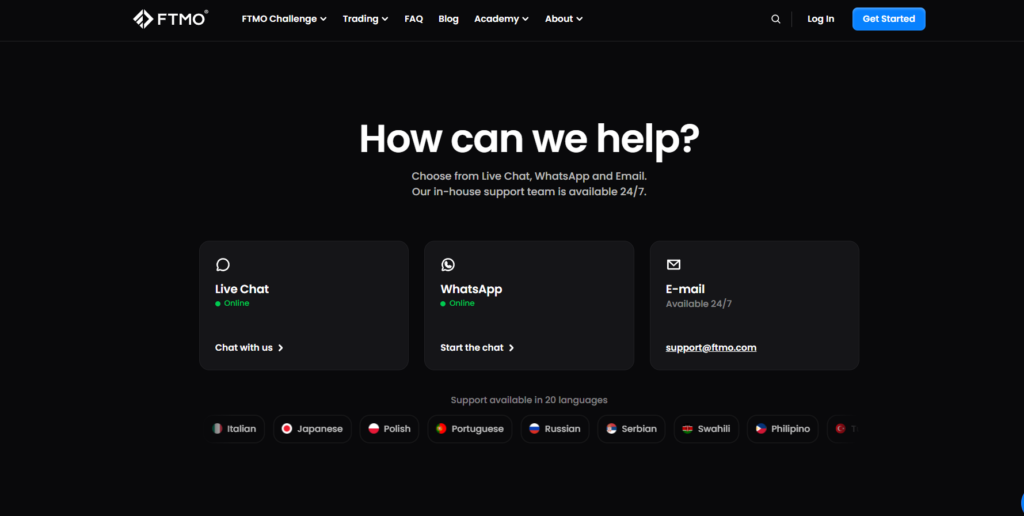Image resolution: width=1024 pixels, height=516 pixels.
Task: Open the Blog menu item
Action: click(448, 19)
